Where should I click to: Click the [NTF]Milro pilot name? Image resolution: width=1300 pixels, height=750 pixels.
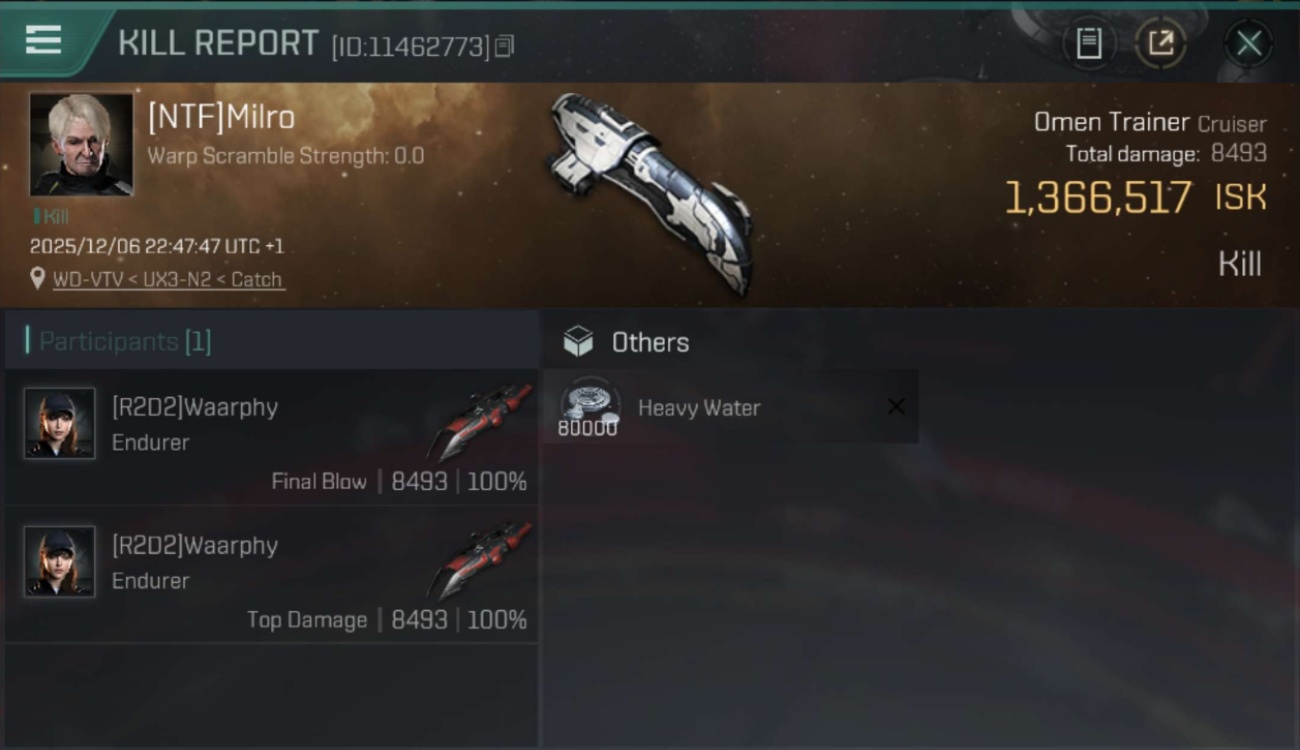[221, 118]
